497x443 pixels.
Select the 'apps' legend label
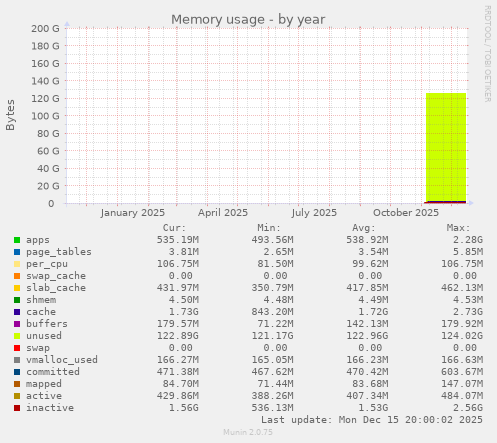38,240
